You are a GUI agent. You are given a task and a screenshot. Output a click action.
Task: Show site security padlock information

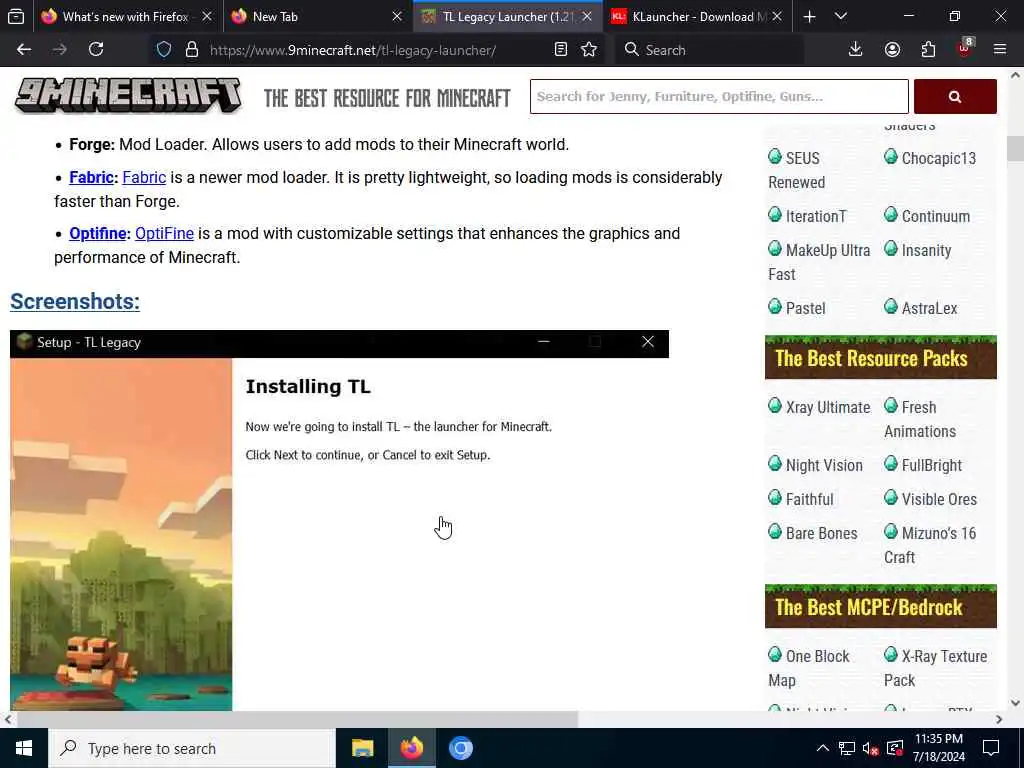(191, 50)
